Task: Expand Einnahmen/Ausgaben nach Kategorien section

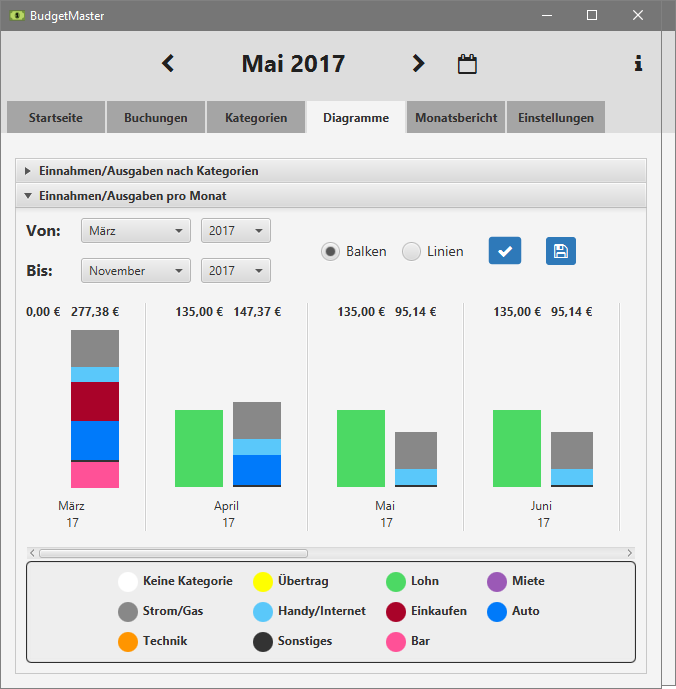Action: (331, 171)
